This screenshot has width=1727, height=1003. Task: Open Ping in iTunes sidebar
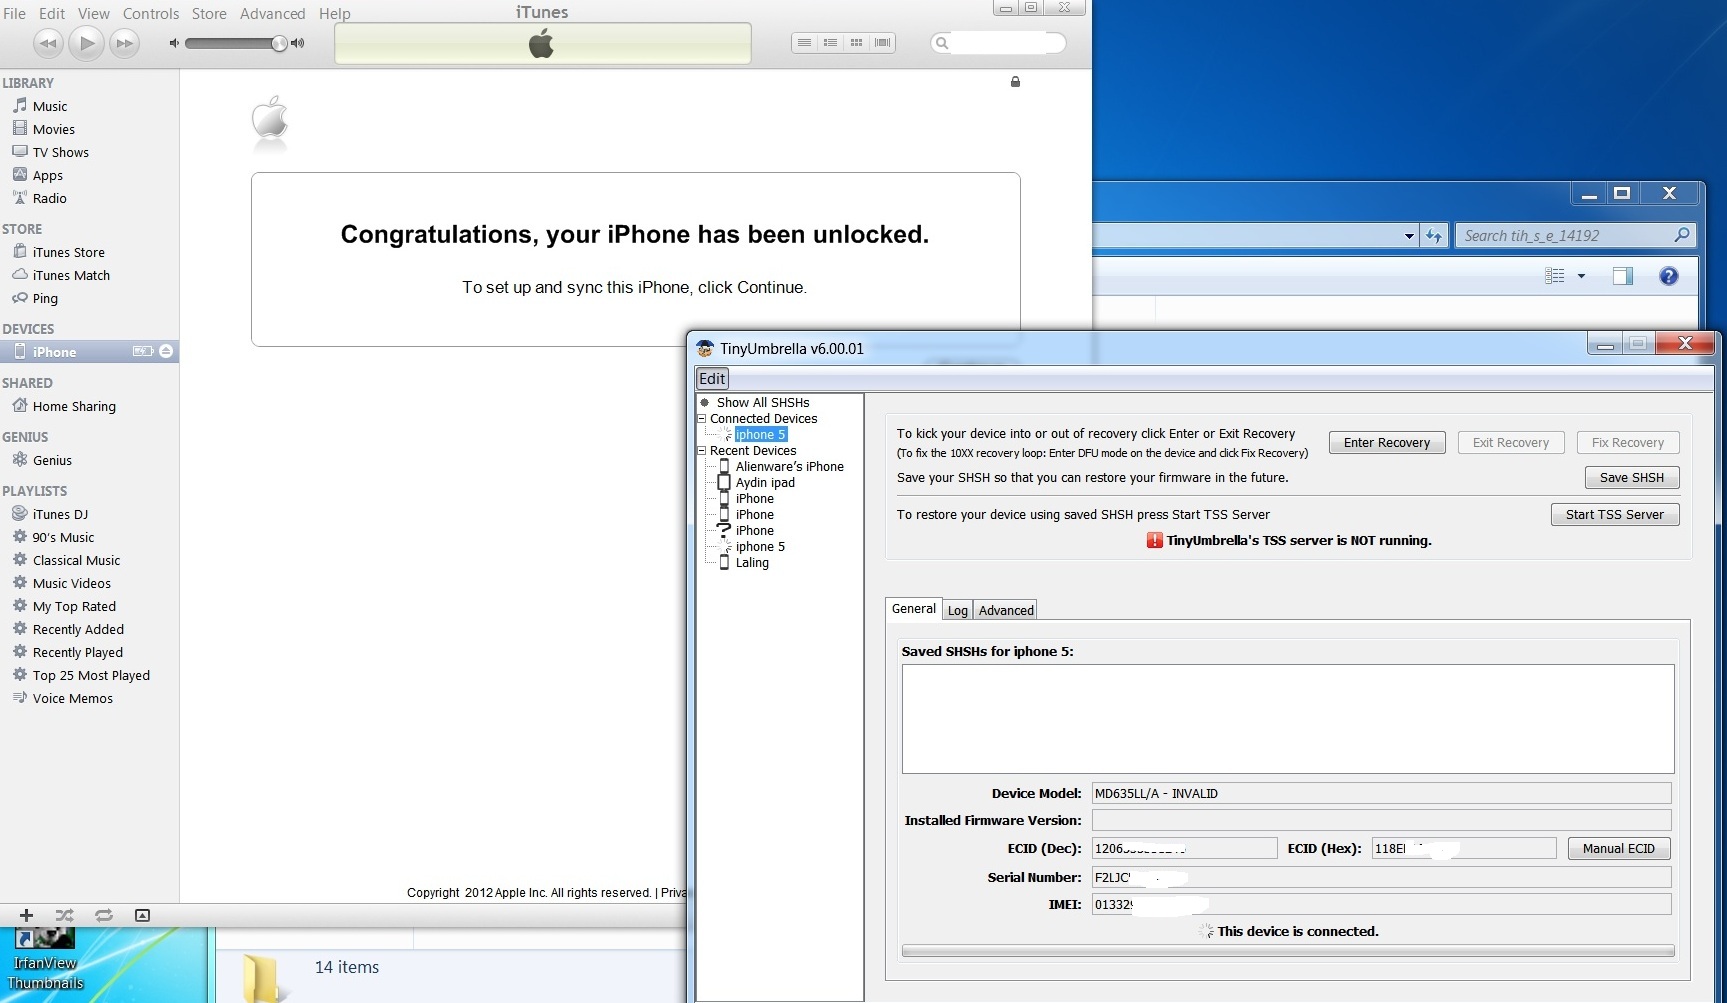pyautogui.click(x=45, y=298)
